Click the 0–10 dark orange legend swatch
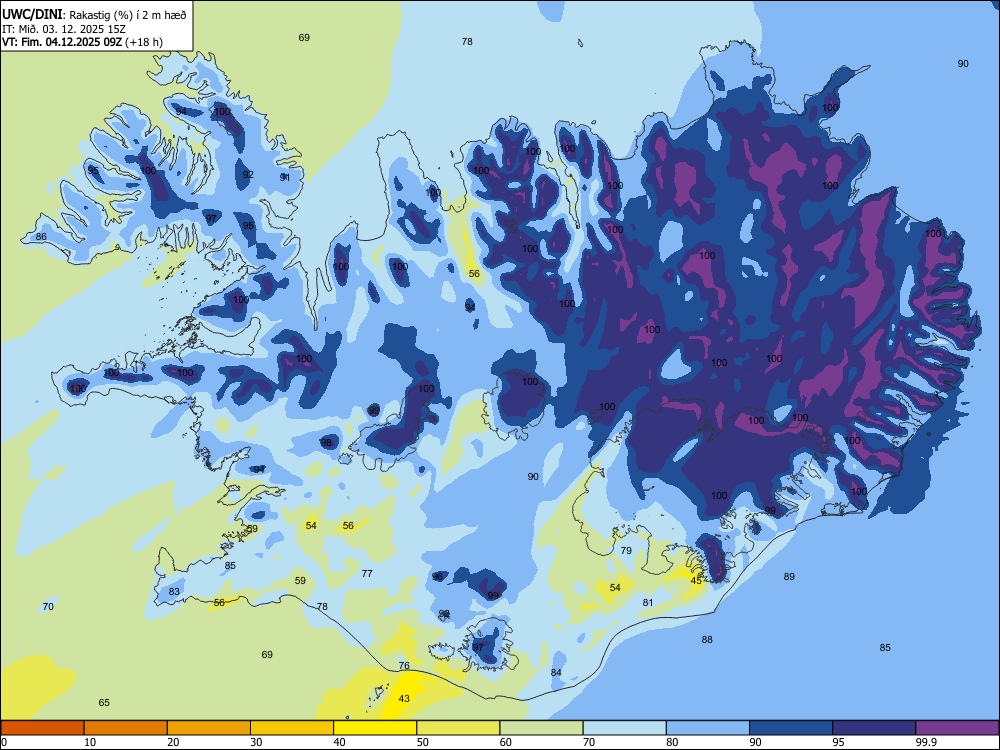 [x=43, y=728]
